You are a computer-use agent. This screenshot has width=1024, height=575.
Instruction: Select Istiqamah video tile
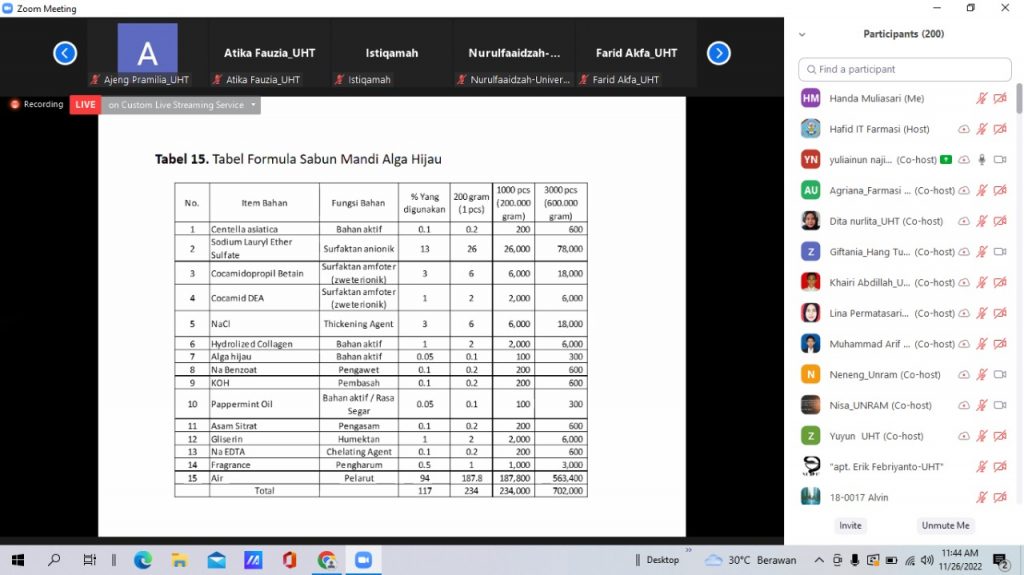(392, 53)
